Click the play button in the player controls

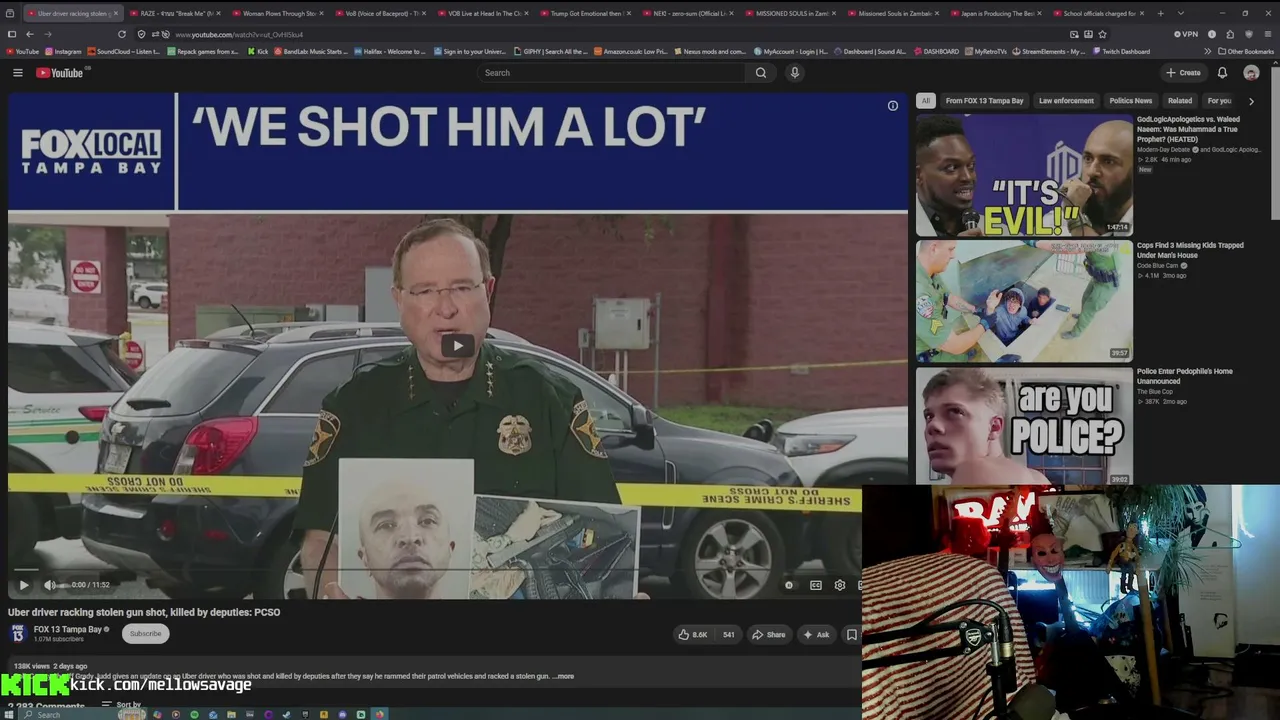coord(24,585)
